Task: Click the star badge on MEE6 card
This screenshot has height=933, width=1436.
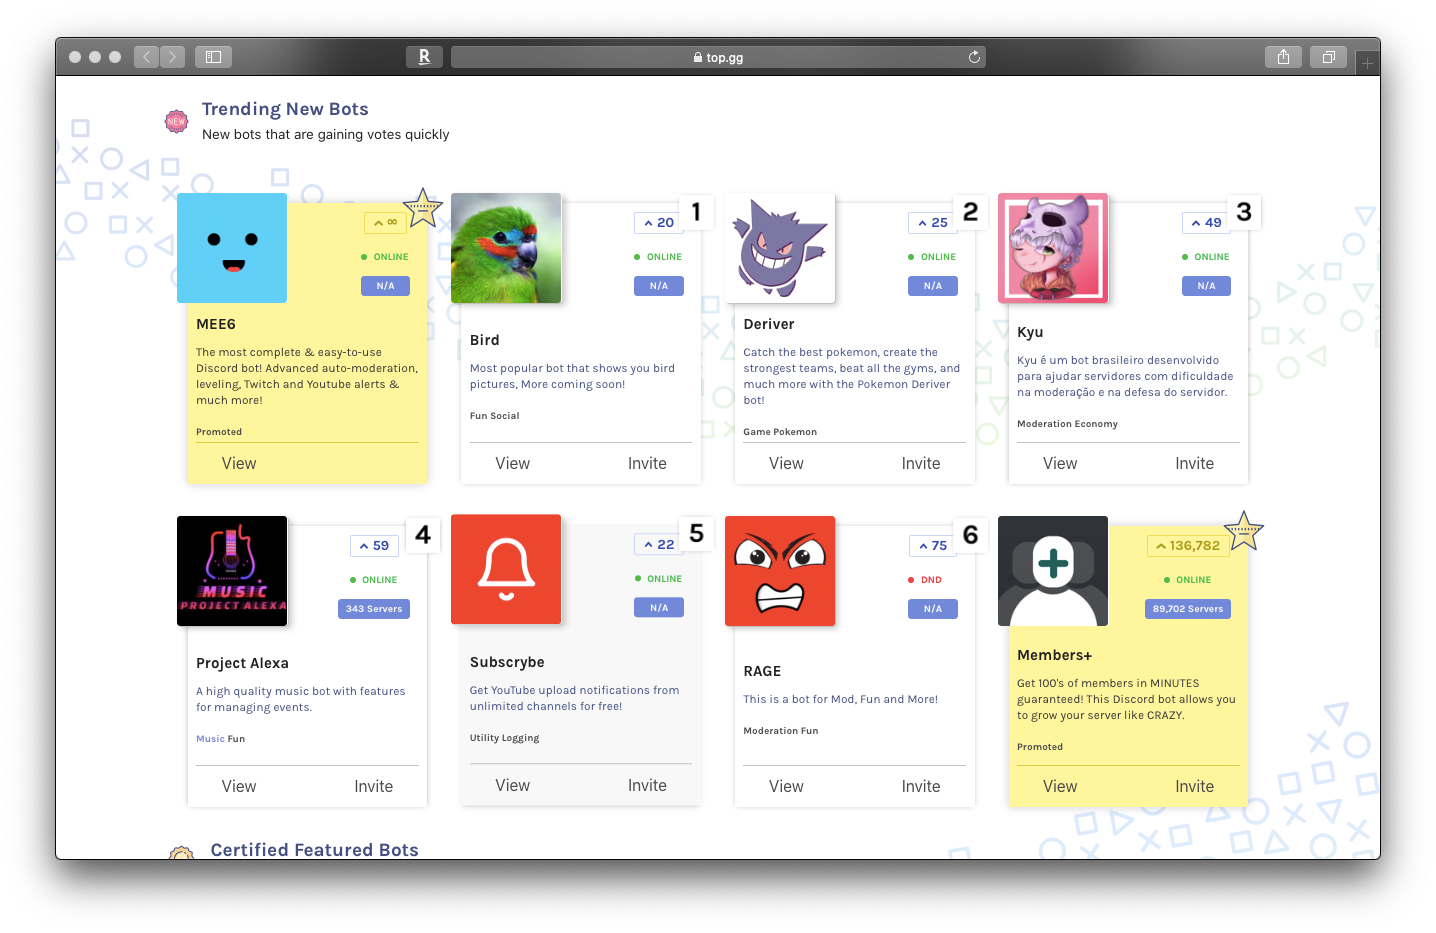Action: click(423, 208)
